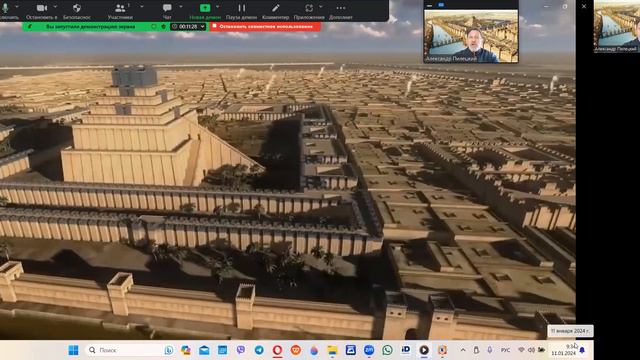This screenshot has width=640, height=360.
Task: Click the microphone tray icon
Action: click(x=489, y=350)
